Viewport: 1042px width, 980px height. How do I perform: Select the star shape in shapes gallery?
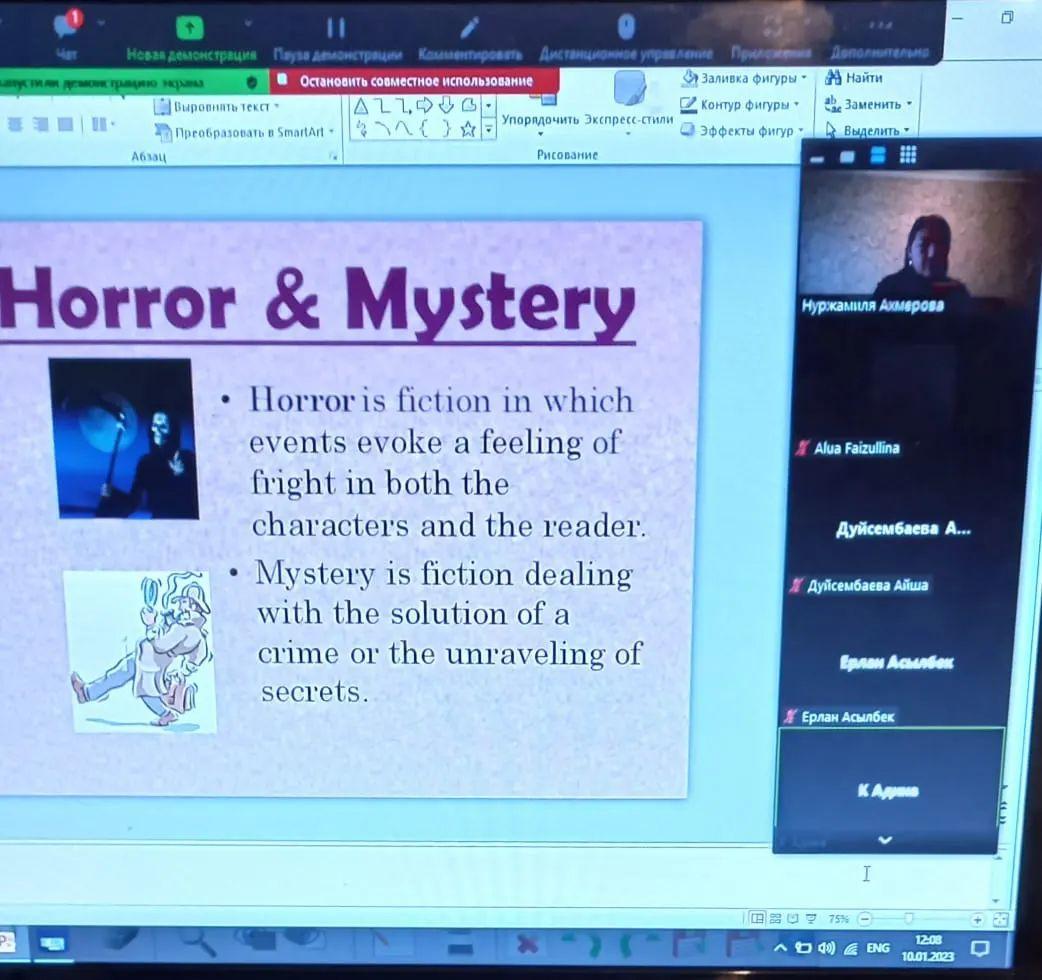tap(467, 129)
